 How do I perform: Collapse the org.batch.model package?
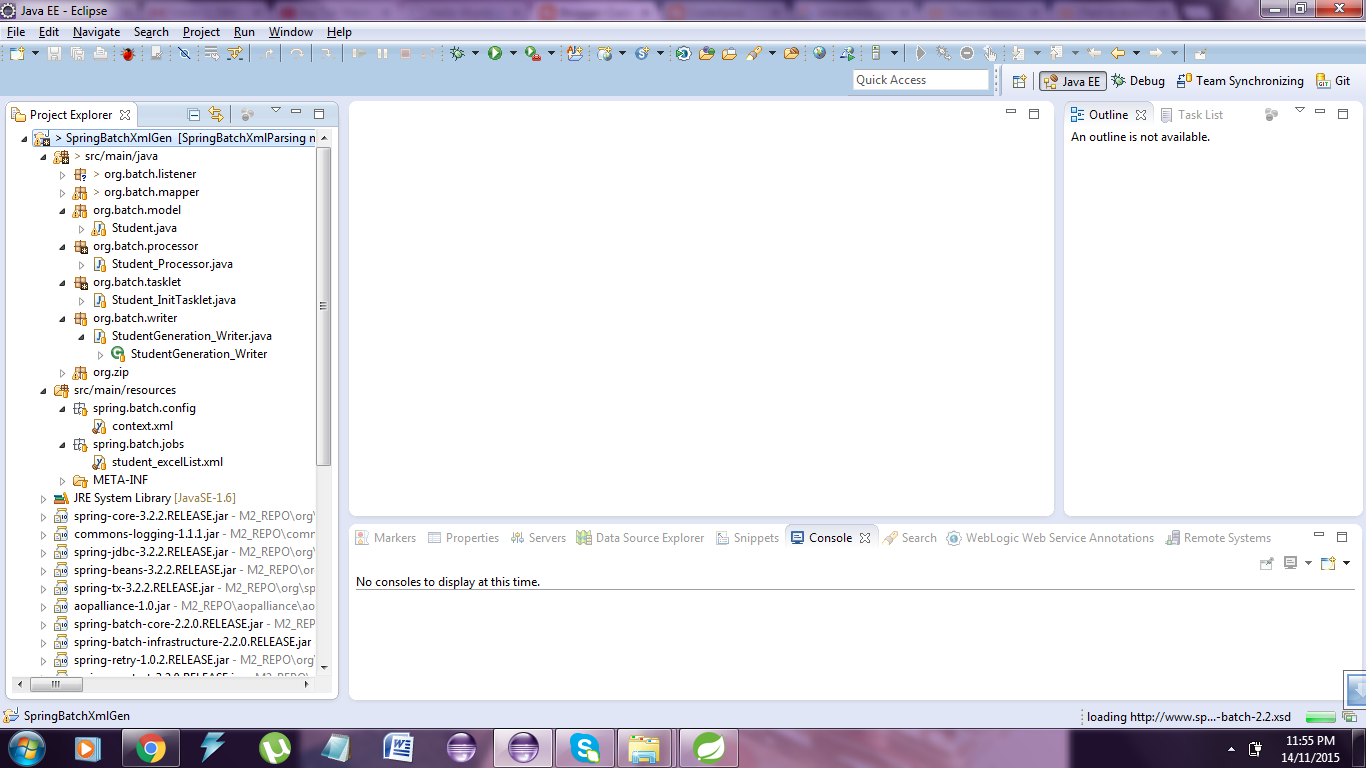62,210
